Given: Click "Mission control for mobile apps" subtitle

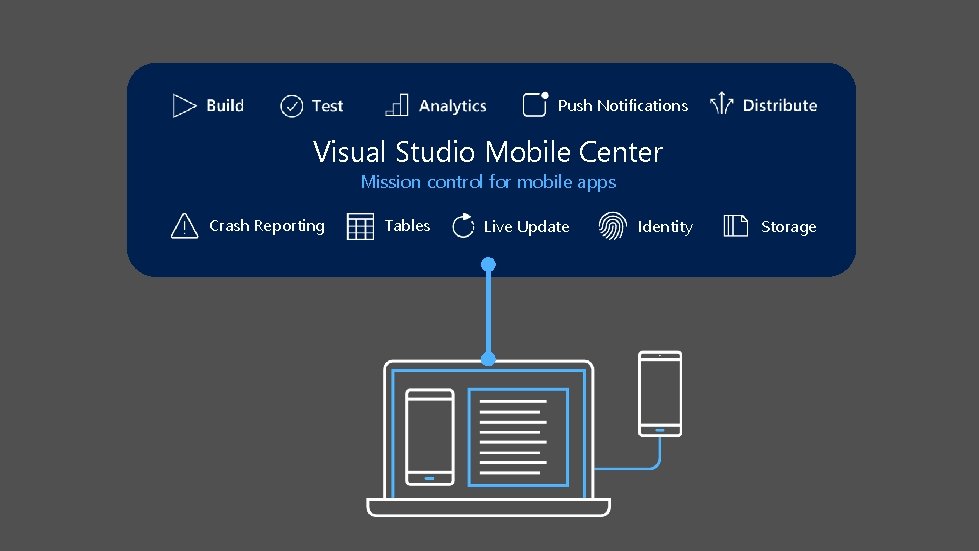Looking at the screenshot, I should pyautogui.click(x=488, y=182).
